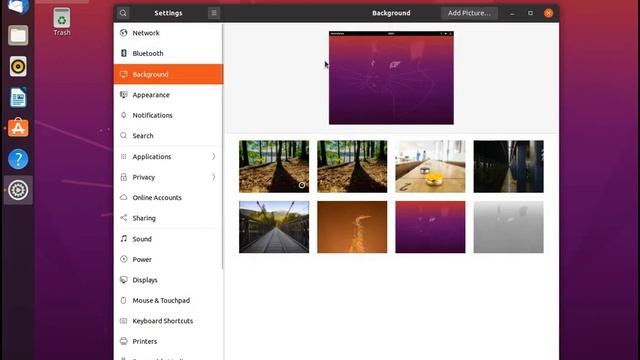Click the Appearance icon in sidebar
This screenshot has width=640, height=360.
[124, 94]
